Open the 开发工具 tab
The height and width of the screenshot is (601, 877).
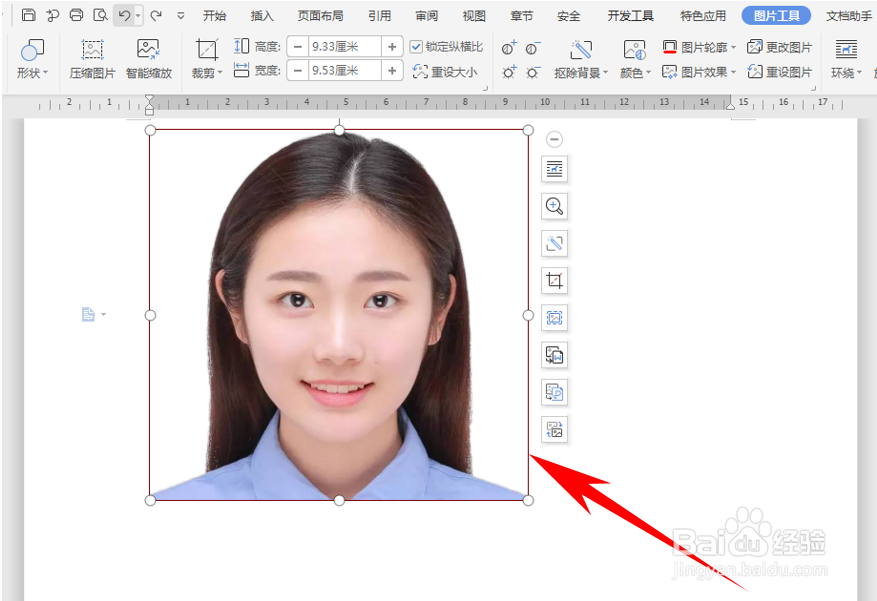pyautogui.click(x=630, y=16)
